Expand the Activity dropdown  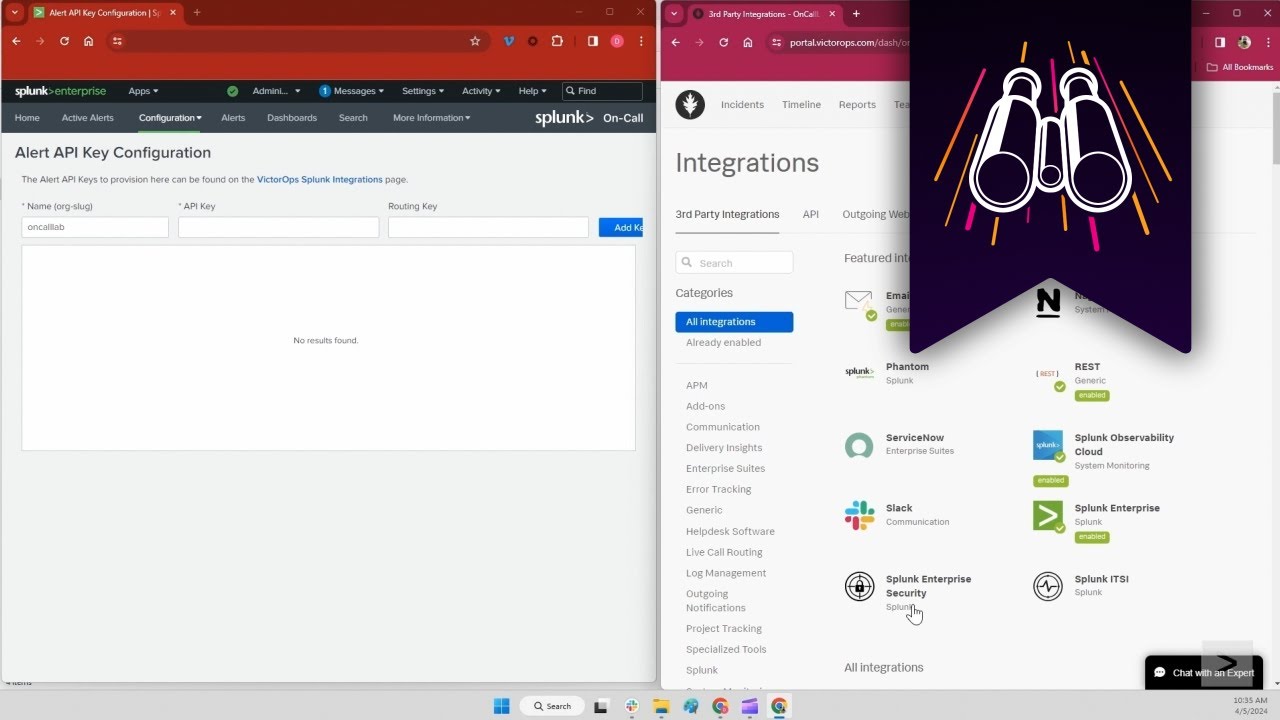coord(481,91)
